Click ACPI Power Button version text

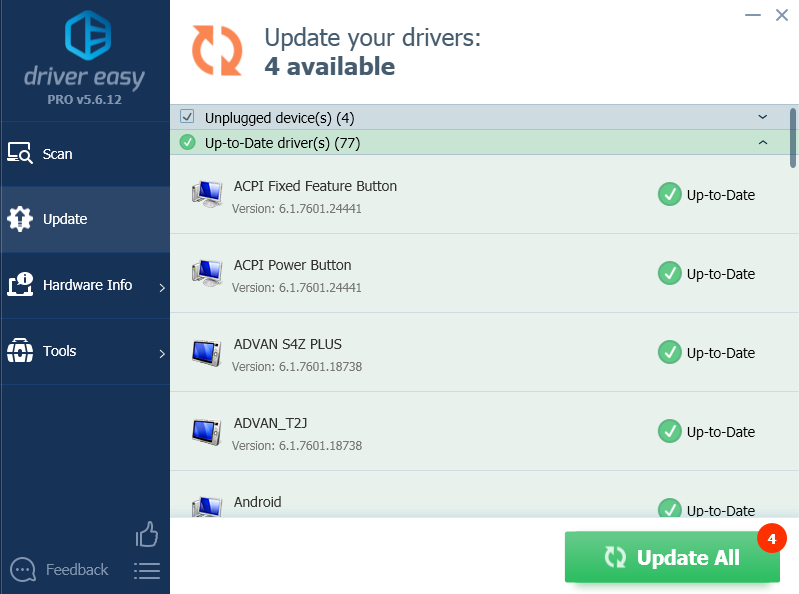tap(297, 288)
